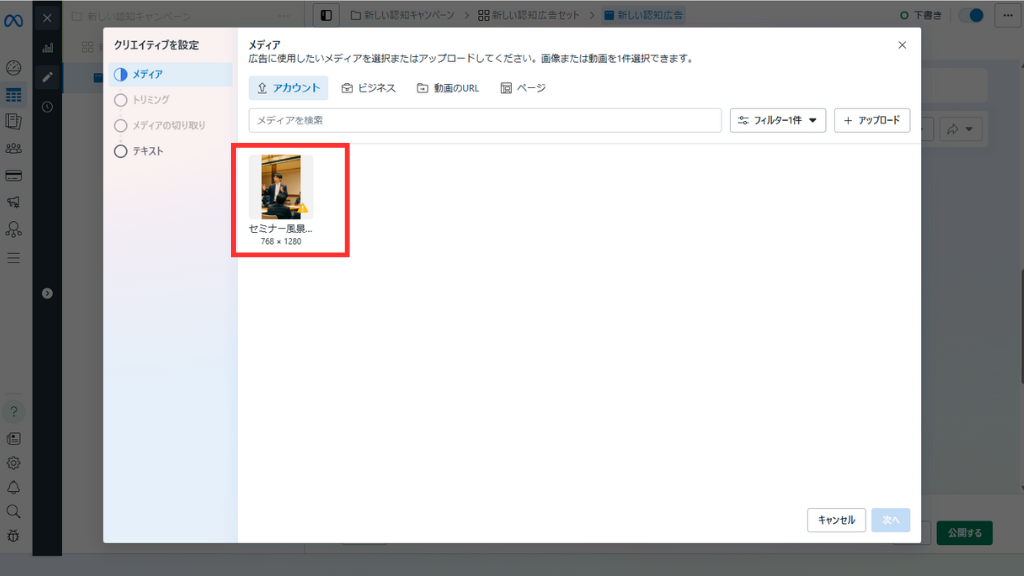Open the campaigns table grid icon
This screenshot has height=576, width=1024.
(x=14, y=95)
